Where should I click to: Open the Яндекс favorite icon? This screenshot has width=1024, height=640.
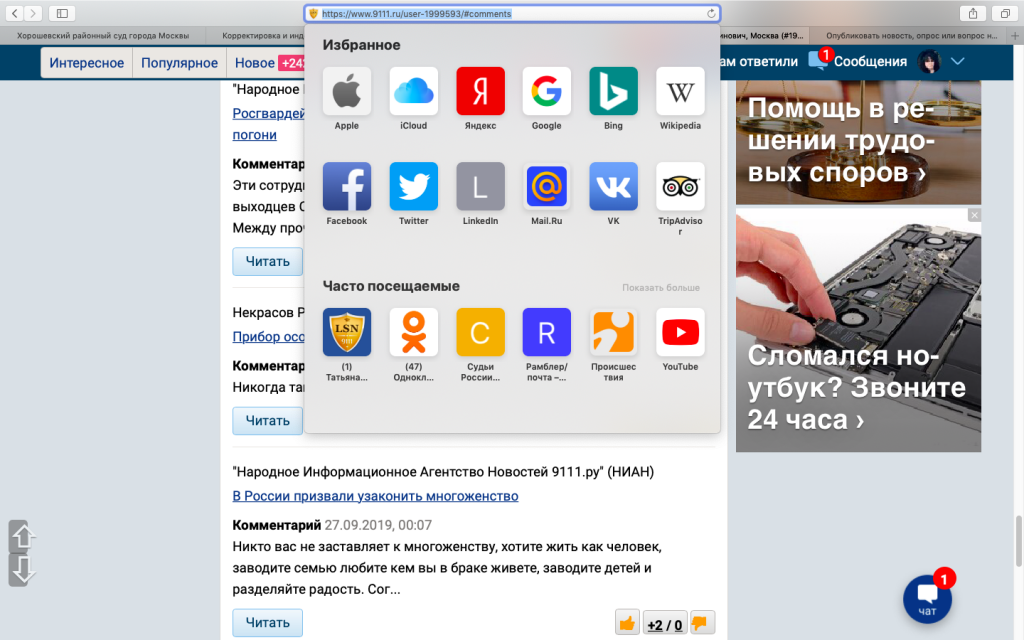click(x=480, y=92)
